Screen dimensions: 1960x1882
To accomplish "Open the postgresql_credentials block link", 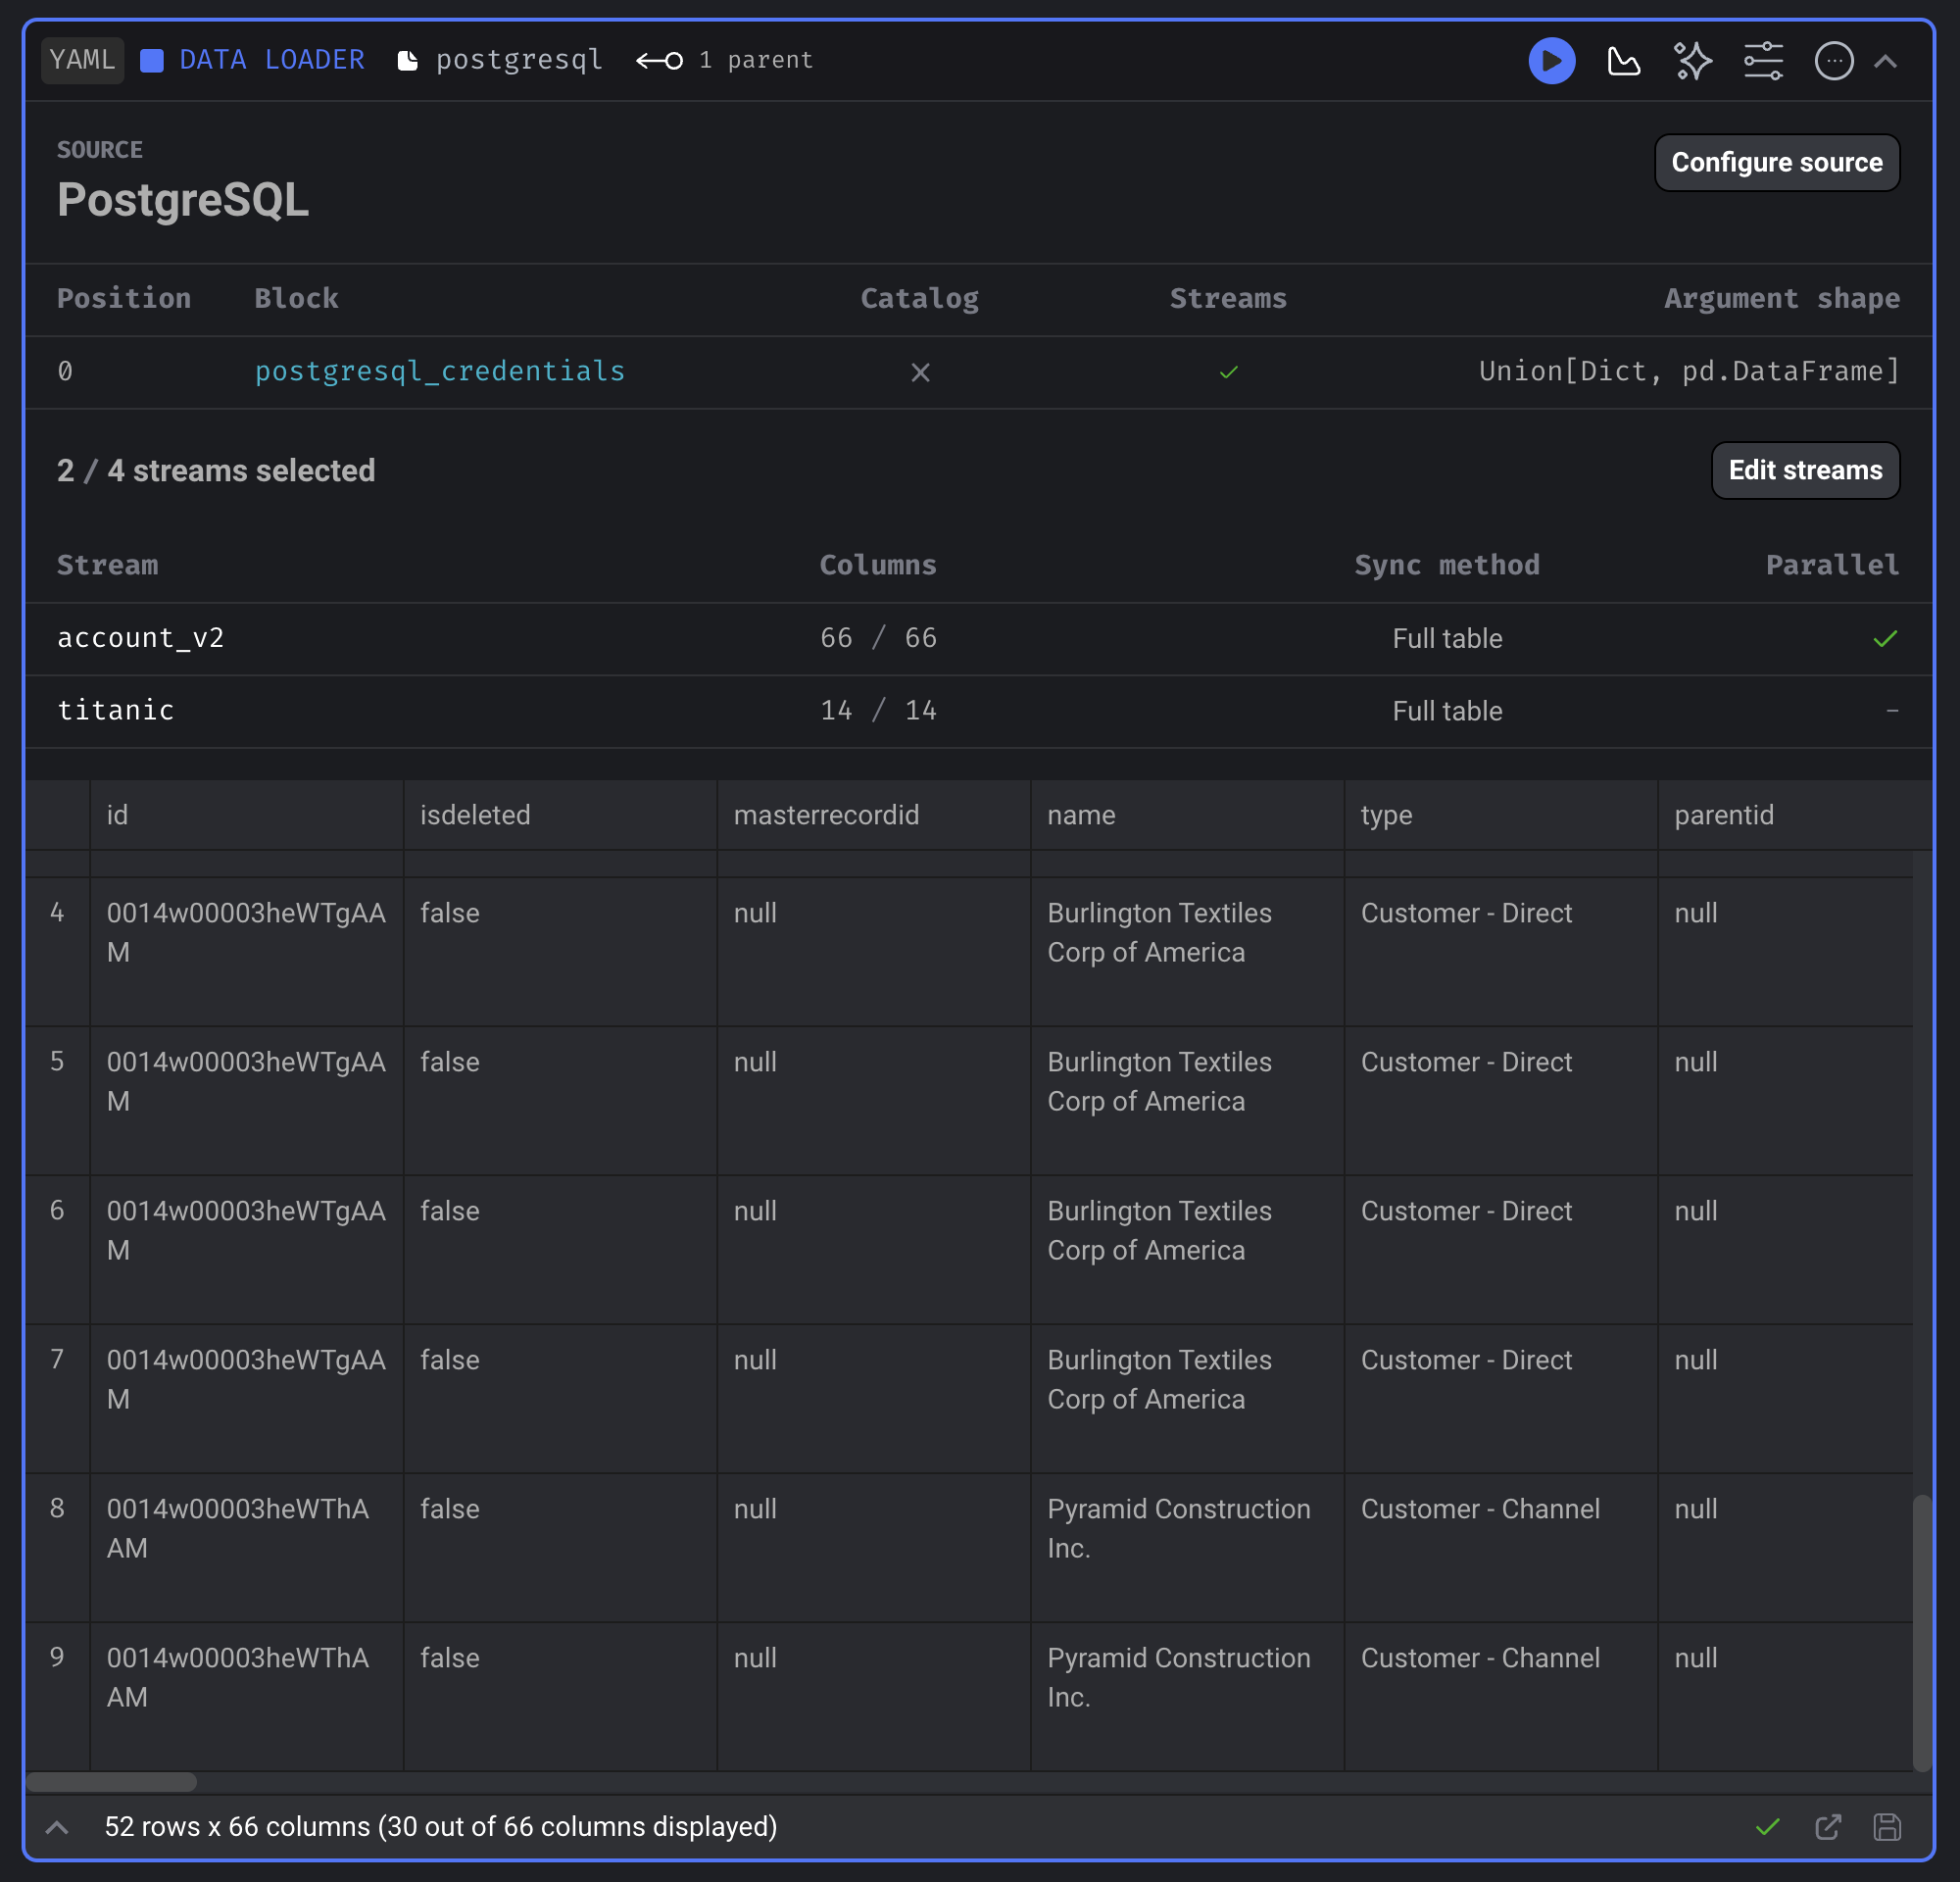I will pos(440,371).
